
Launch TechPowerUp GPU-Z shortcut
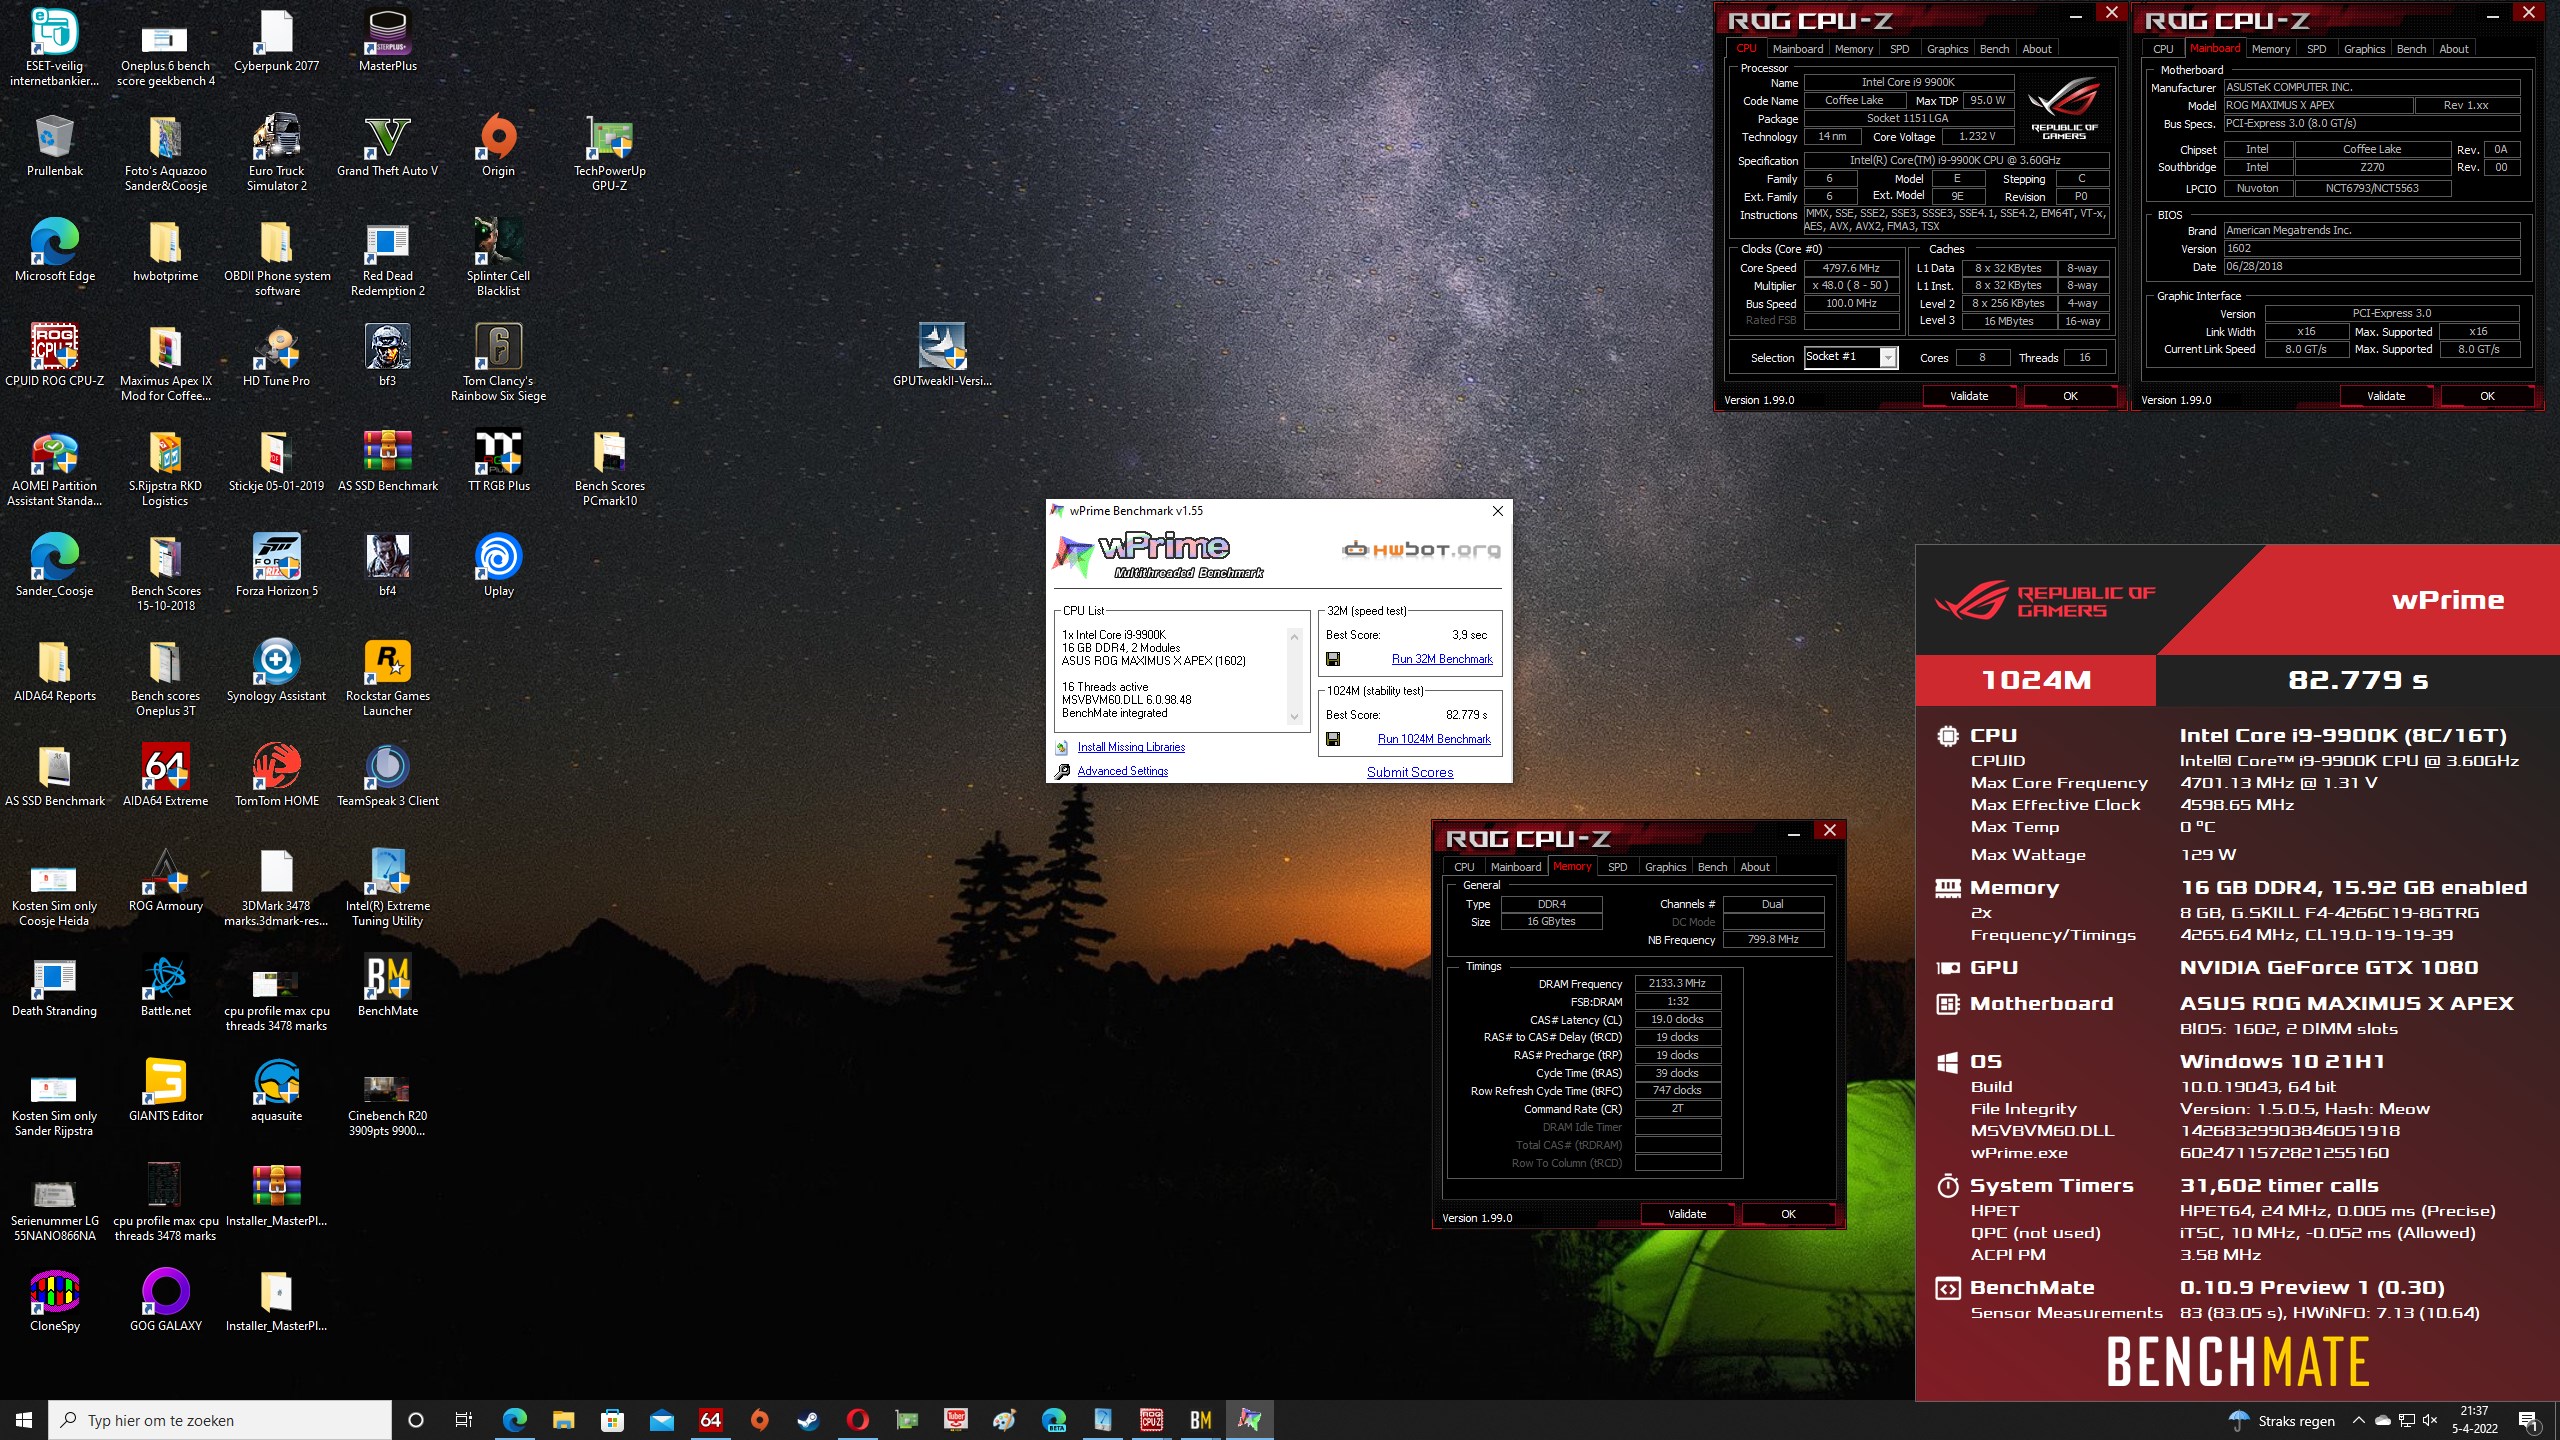(x=609, y=153)
